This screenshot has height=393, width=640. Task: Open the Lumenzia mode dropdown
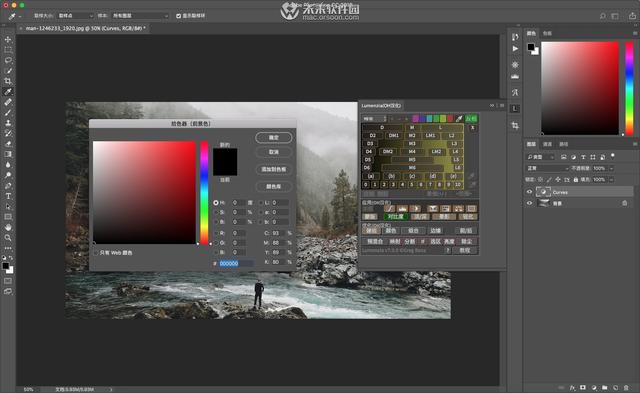point(374,119)
